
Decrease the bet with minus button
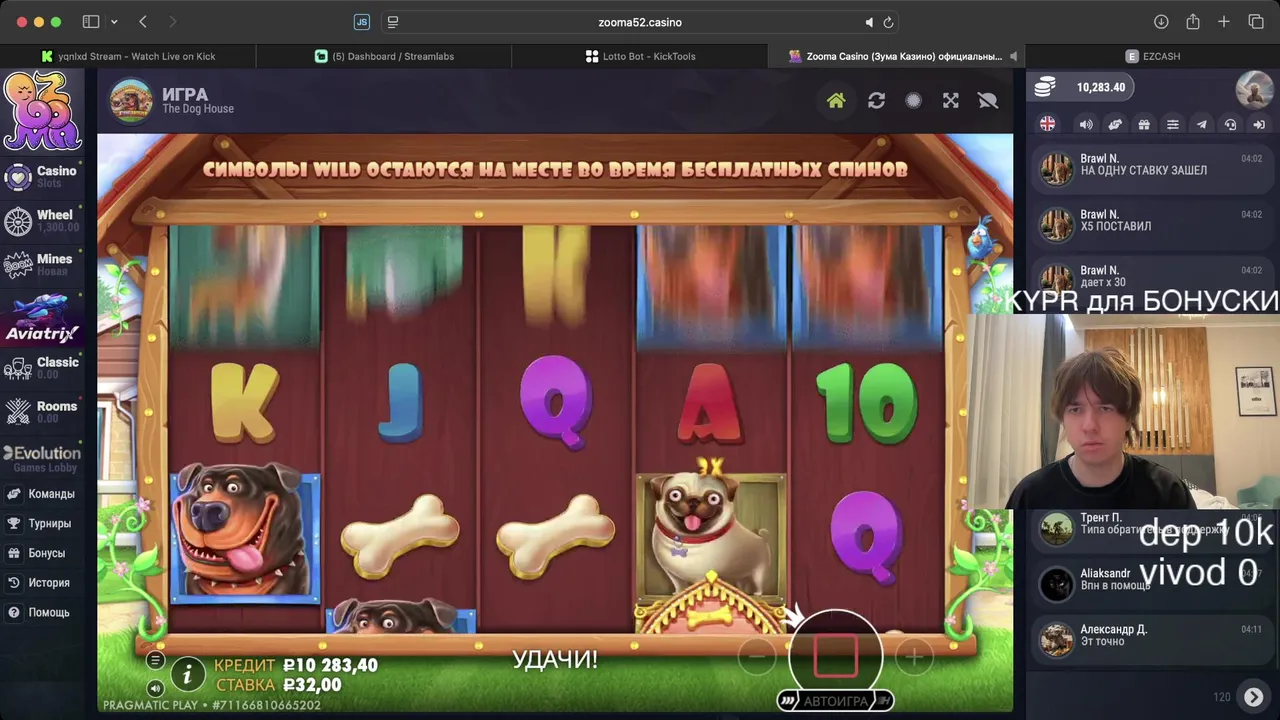point(757,657)
